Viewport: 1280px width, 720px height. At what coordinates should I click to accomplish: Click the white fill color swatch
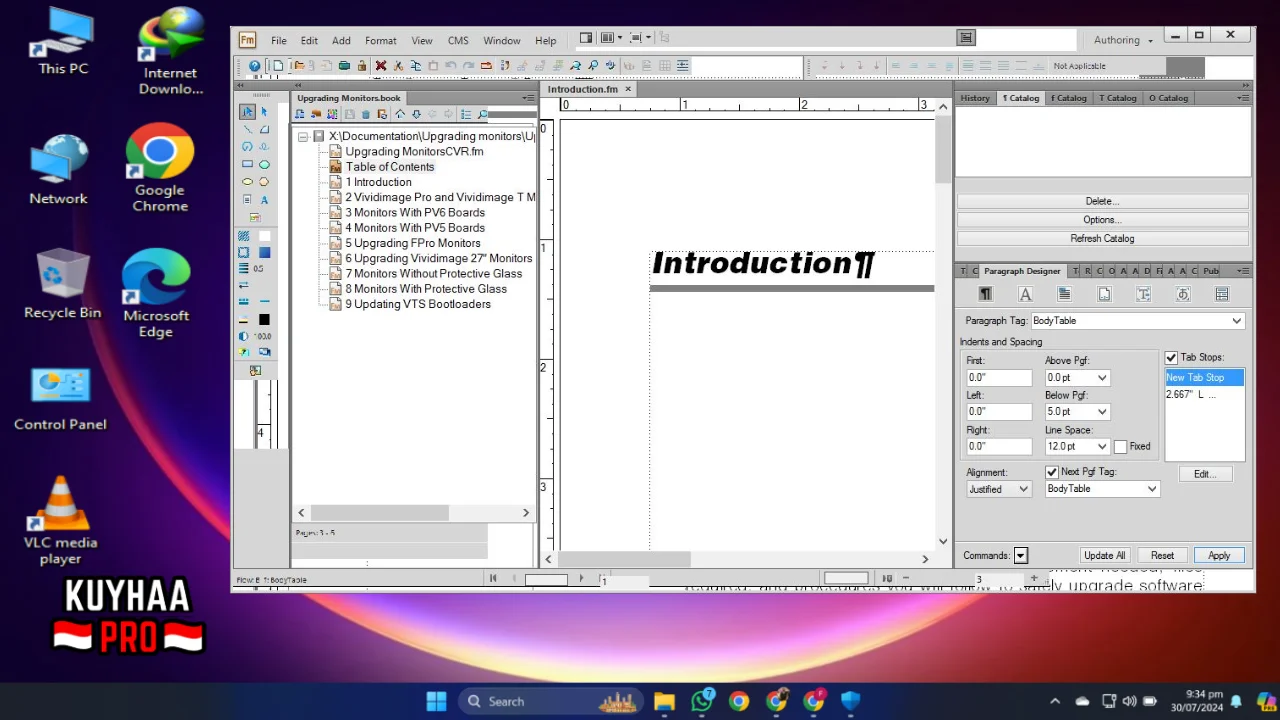(x=264, y=236)
